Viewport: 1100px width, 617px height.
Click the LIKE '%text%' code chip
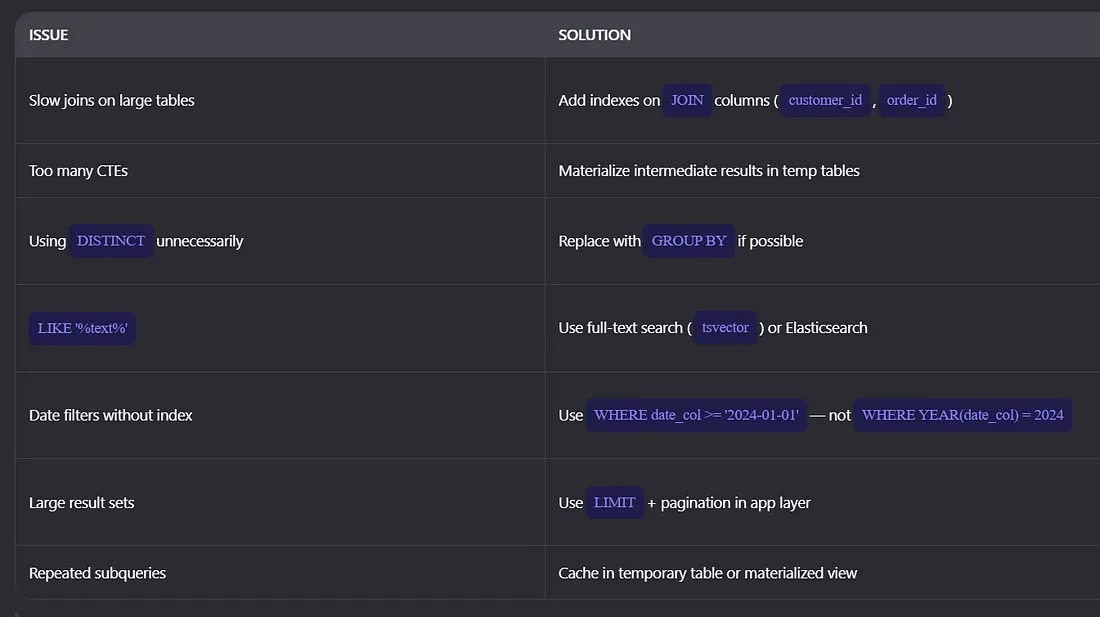[x=82, y=328]
